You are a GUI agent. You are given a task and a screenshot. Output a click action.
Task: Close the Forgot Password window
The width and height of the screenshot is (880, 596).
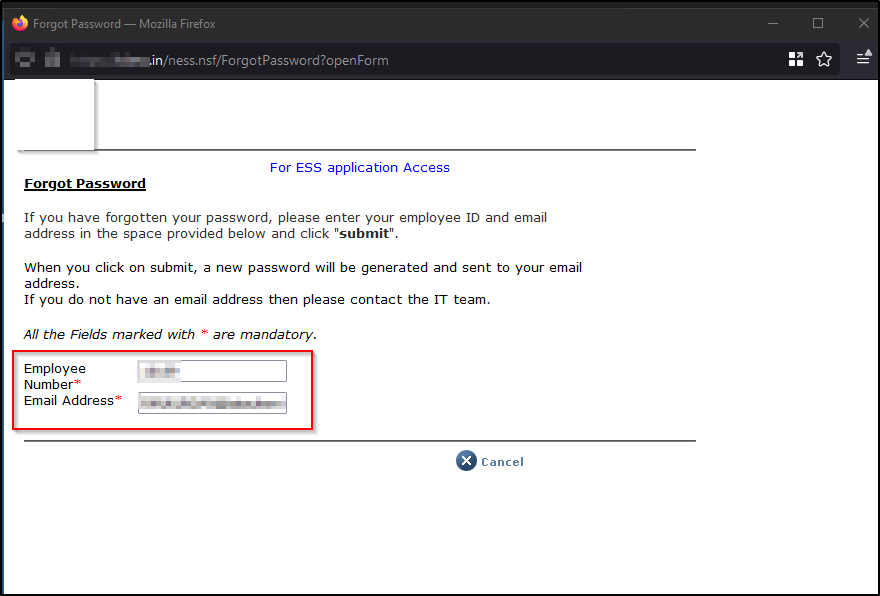click(863, 23)
